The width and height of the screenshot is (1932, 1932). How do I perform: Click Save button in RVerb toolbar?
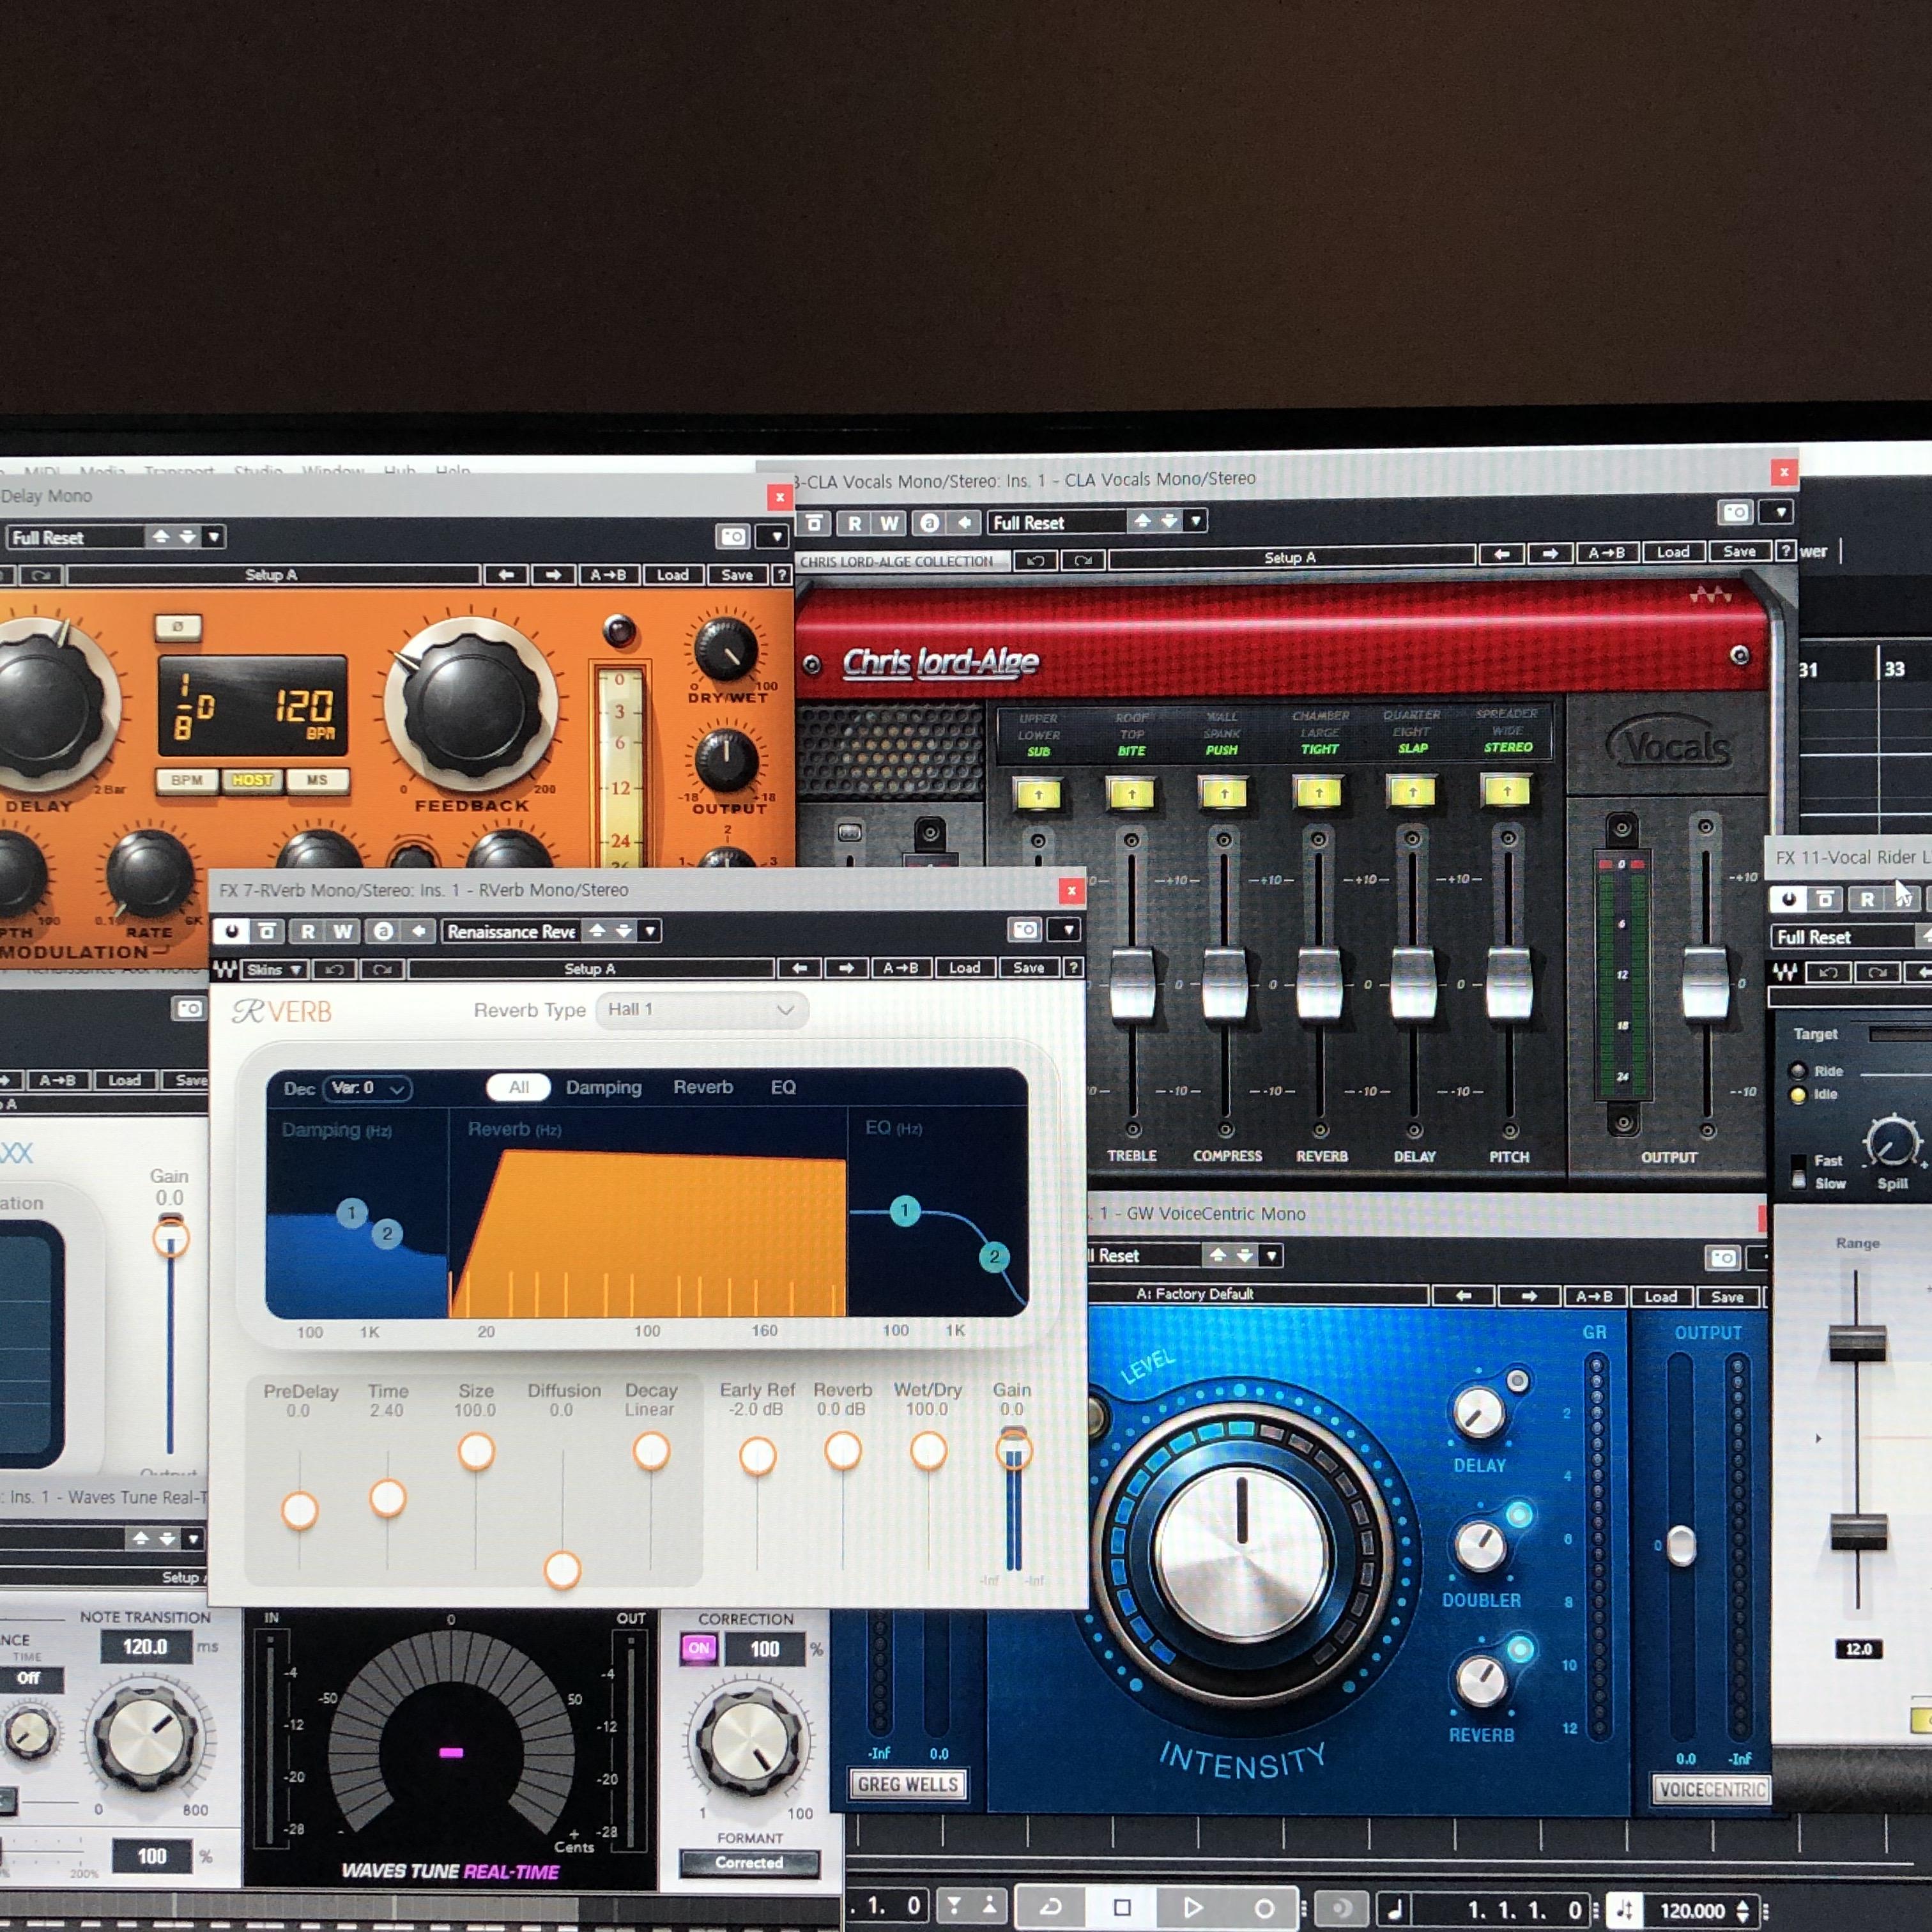tap(1028, 968)
